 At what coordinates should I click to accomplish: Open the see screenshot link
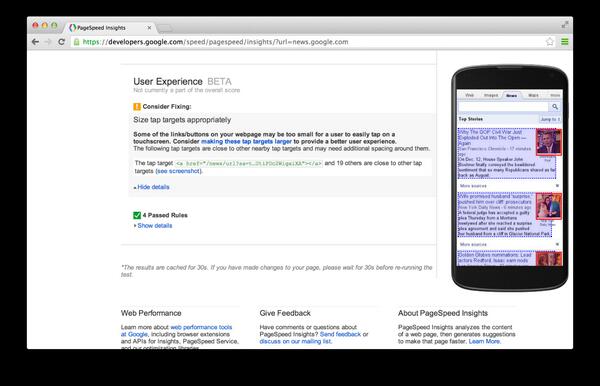coord(179,171)
